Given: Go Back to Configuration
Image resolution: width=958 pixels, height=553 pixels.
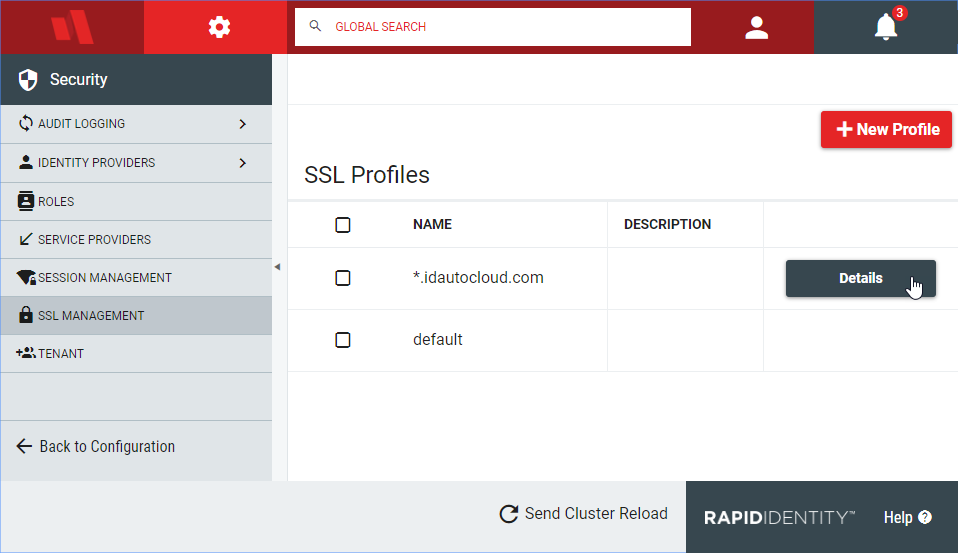Looking at the screenshot, I should tap(96, 447).
